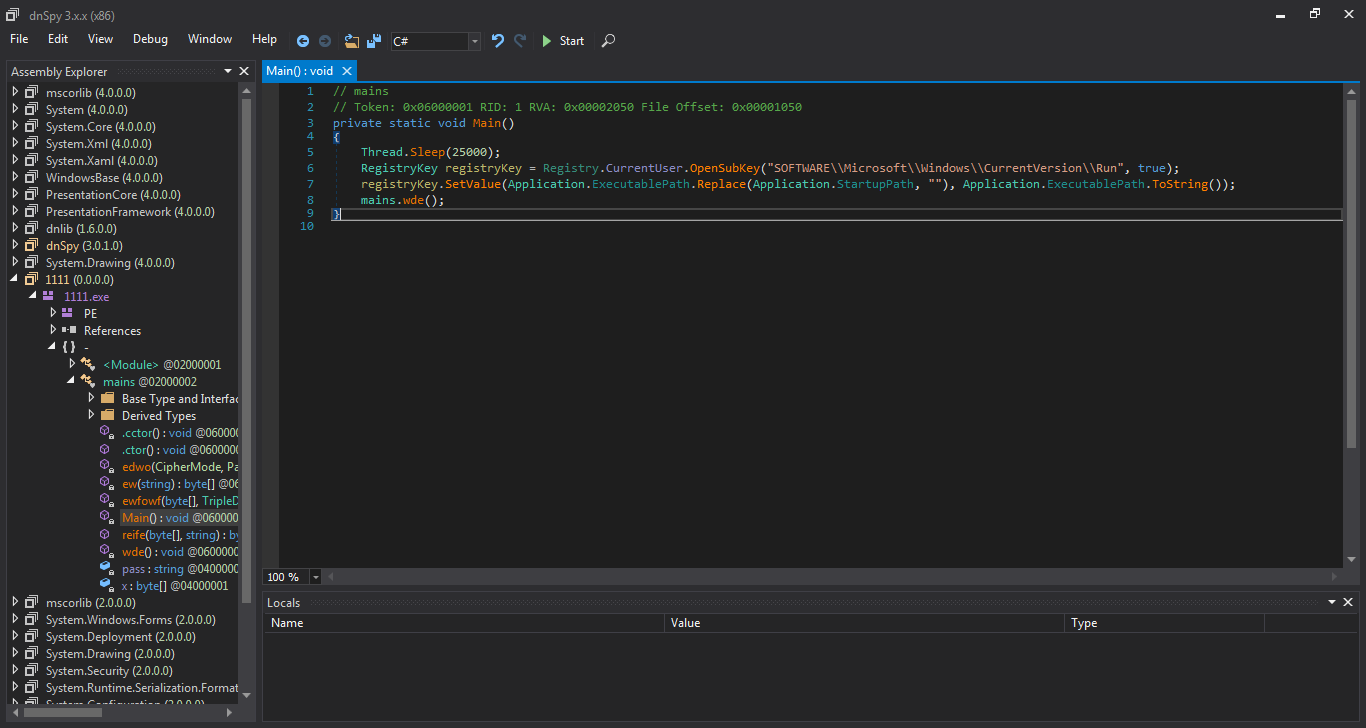Screen dimensions: 1366x728
Task: Click the Open file folder icon
Action: coord(352,41)
